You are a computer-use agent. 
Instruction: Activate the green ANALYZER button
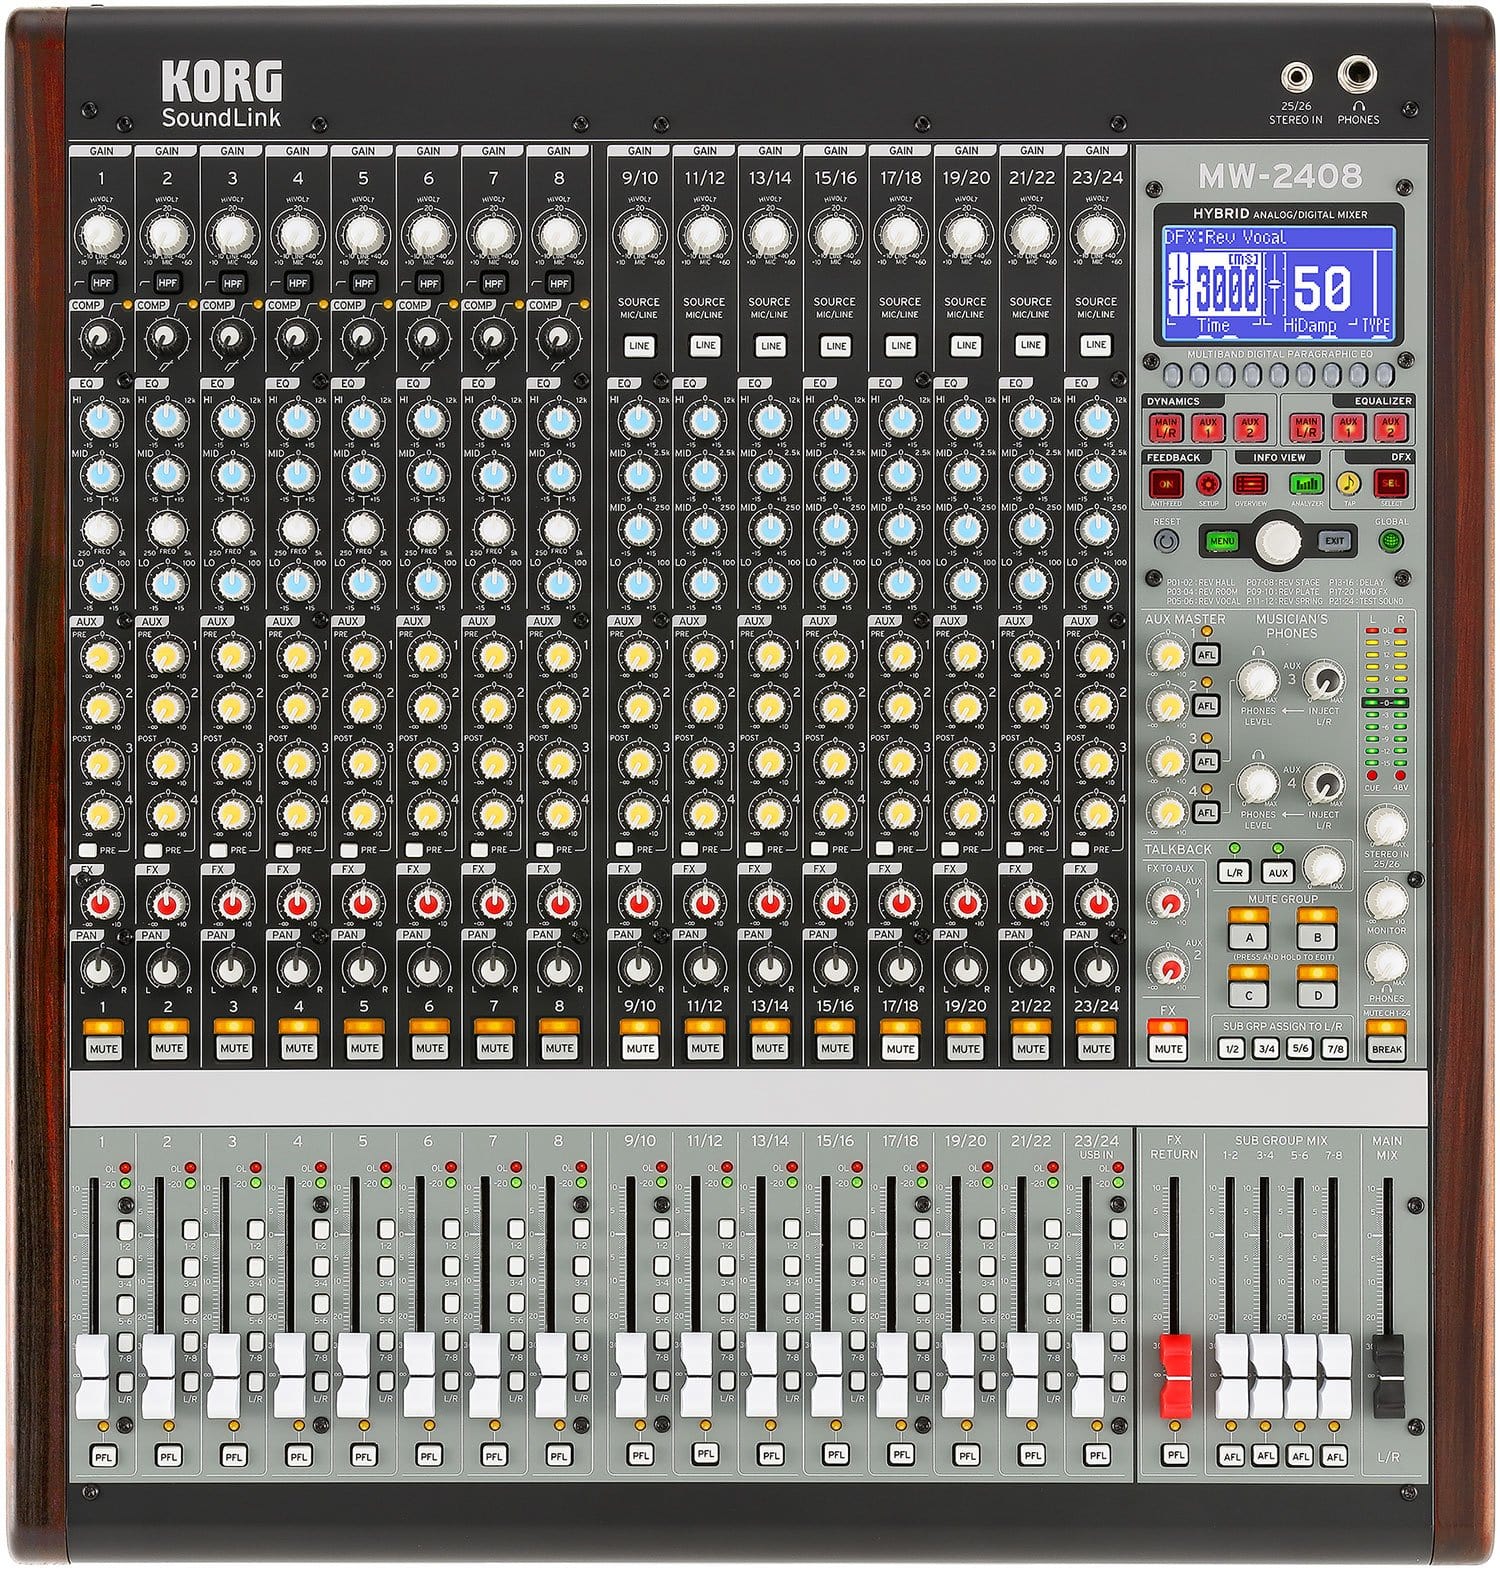point(1305,484)
